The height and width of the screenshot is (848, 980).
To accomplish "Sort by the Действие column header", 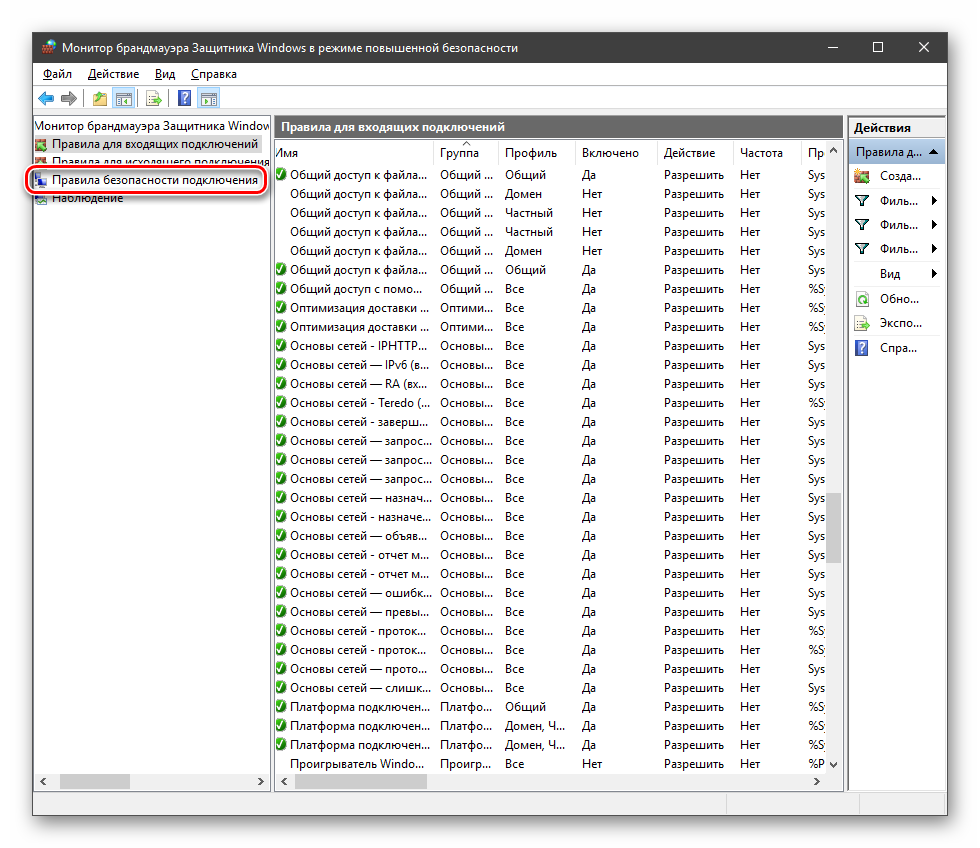I will [695, 153].
